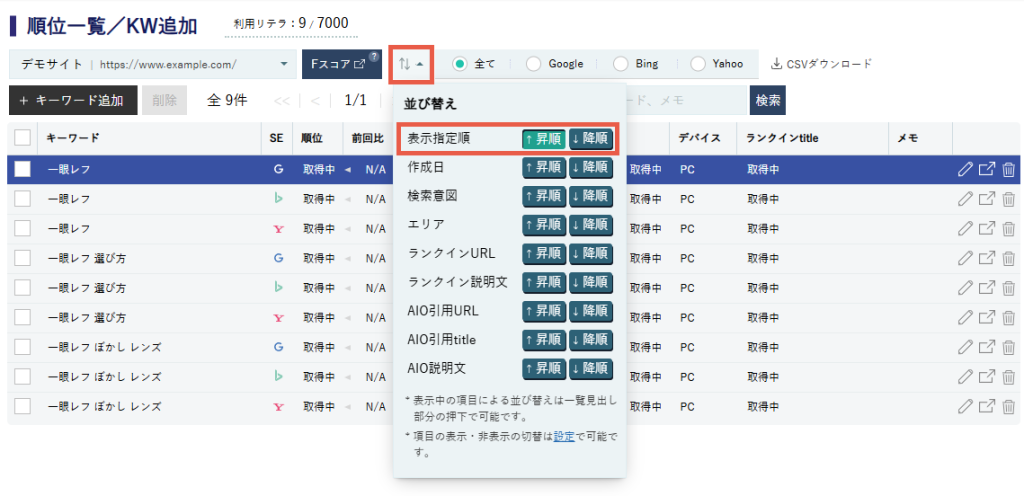Click the pencil edit icon in the first row
This screenshot has height=496, width=1024.
965,170
